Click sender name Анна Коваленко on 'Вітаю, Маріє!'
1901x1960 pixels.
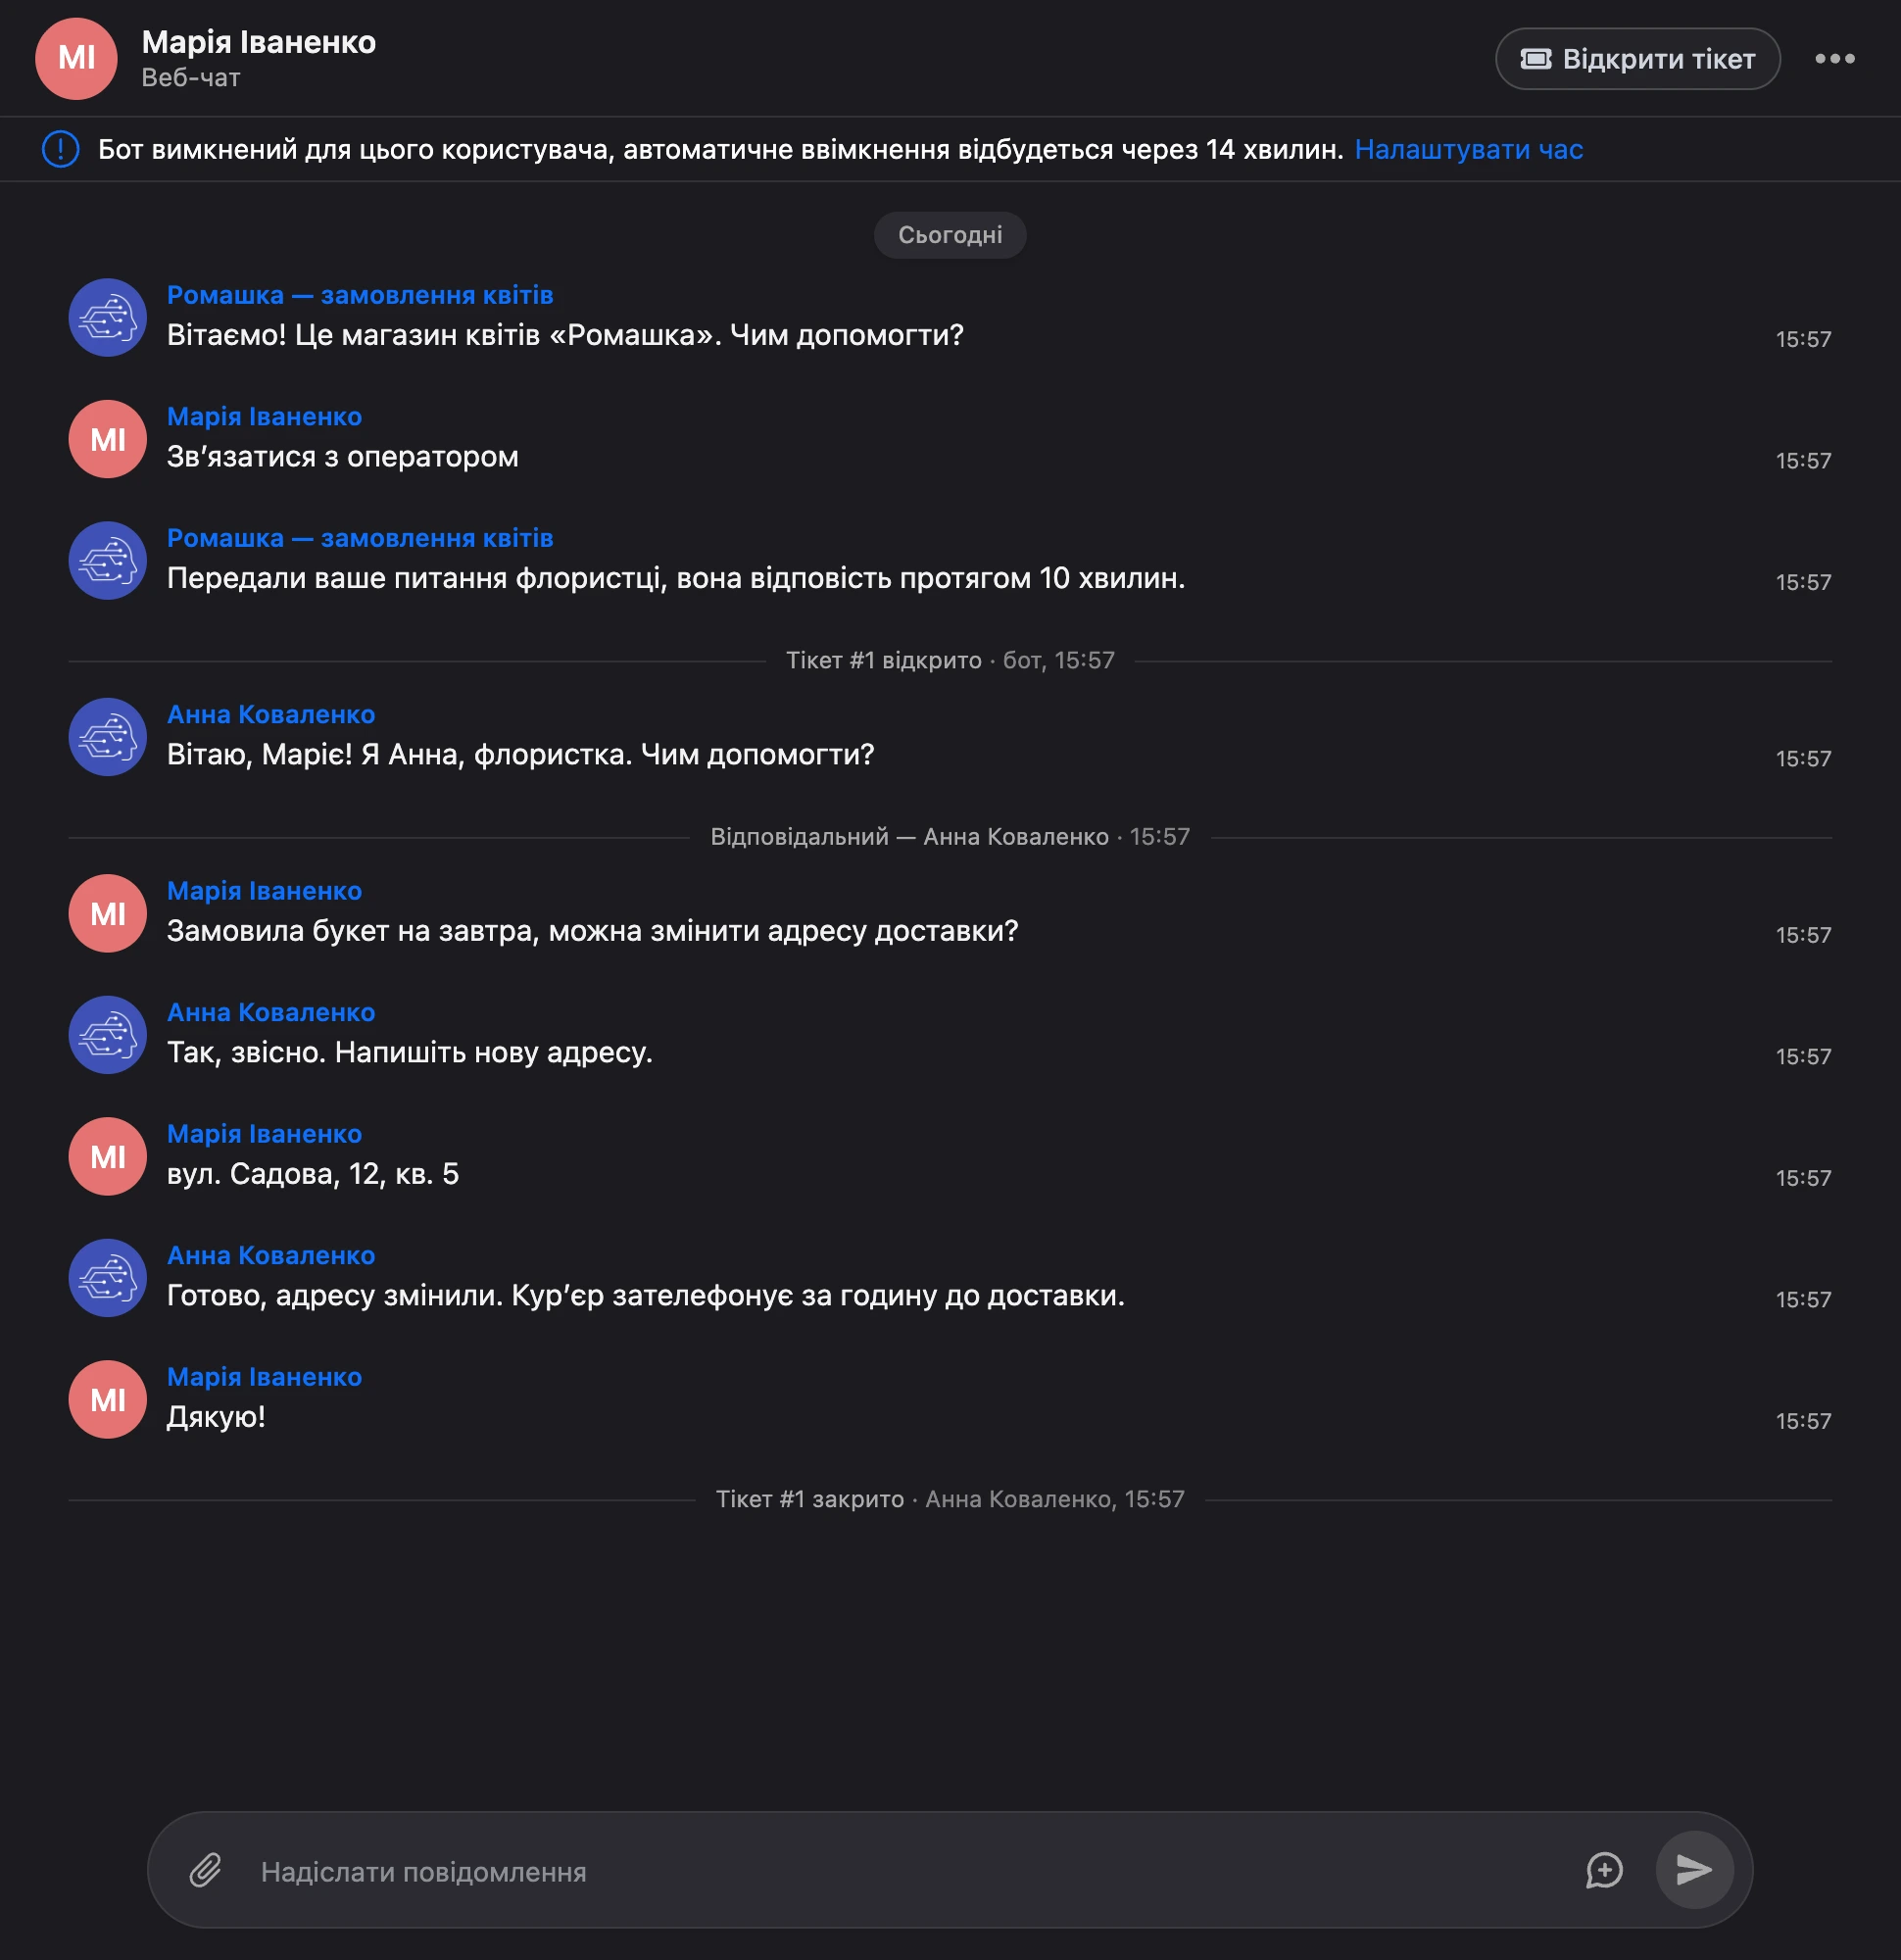tap(271, 714)
